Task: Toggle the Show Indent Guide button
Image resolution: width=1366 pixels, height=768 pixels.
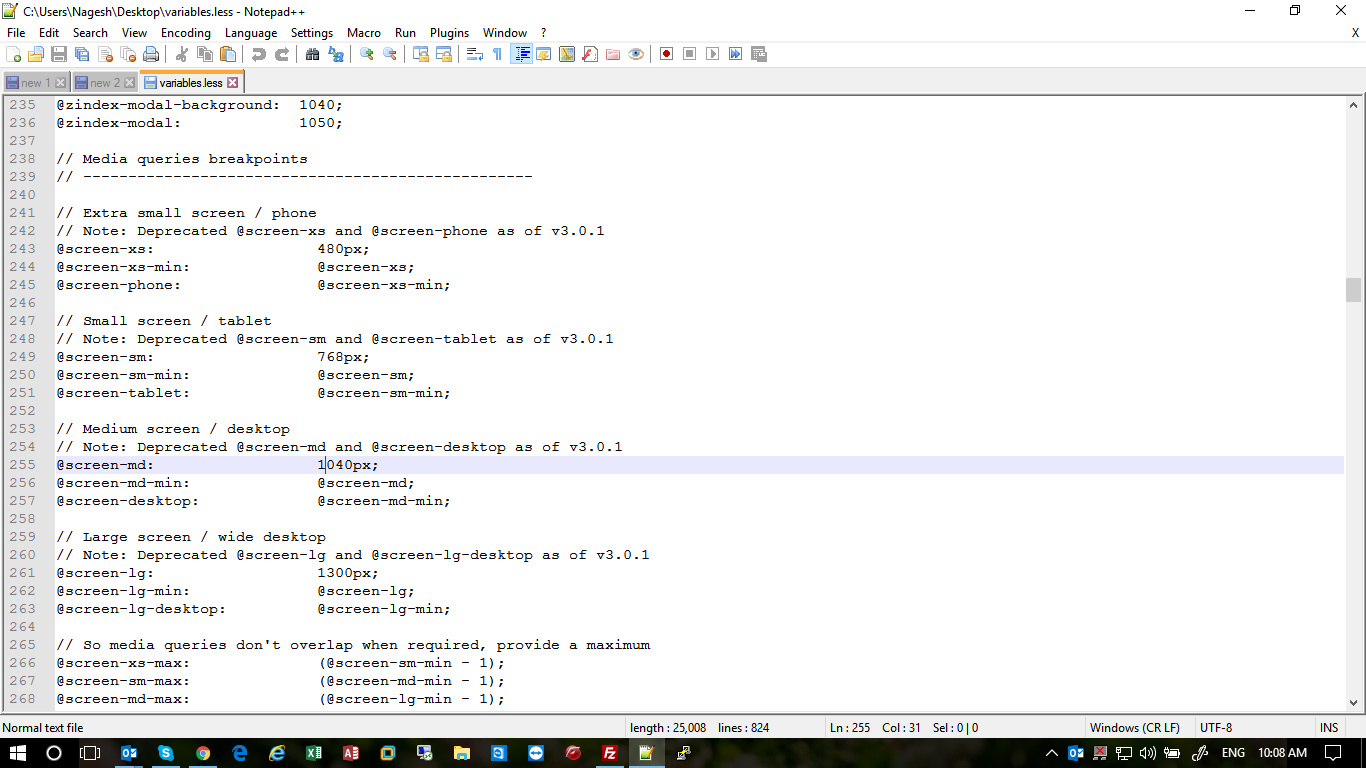Action: pyautogui.click(x=521, y=54)
